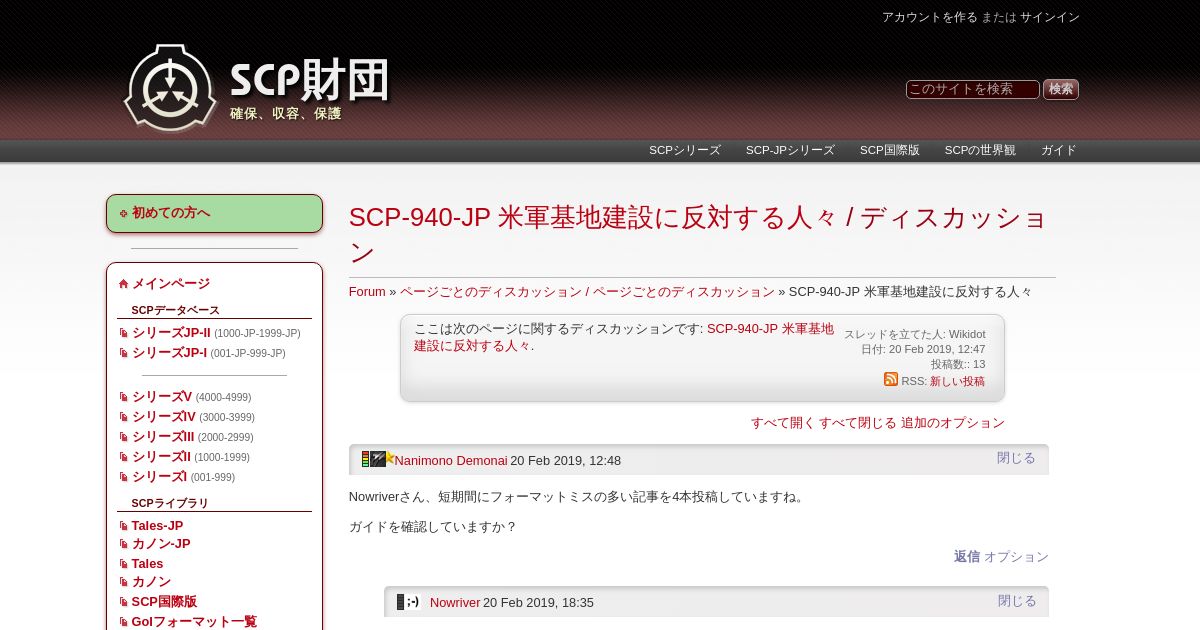Image resolution: width=1200 pixels, height=630 pixels.
Task: Click the icon beside 初めての方へ
Action: pos(123,213)
